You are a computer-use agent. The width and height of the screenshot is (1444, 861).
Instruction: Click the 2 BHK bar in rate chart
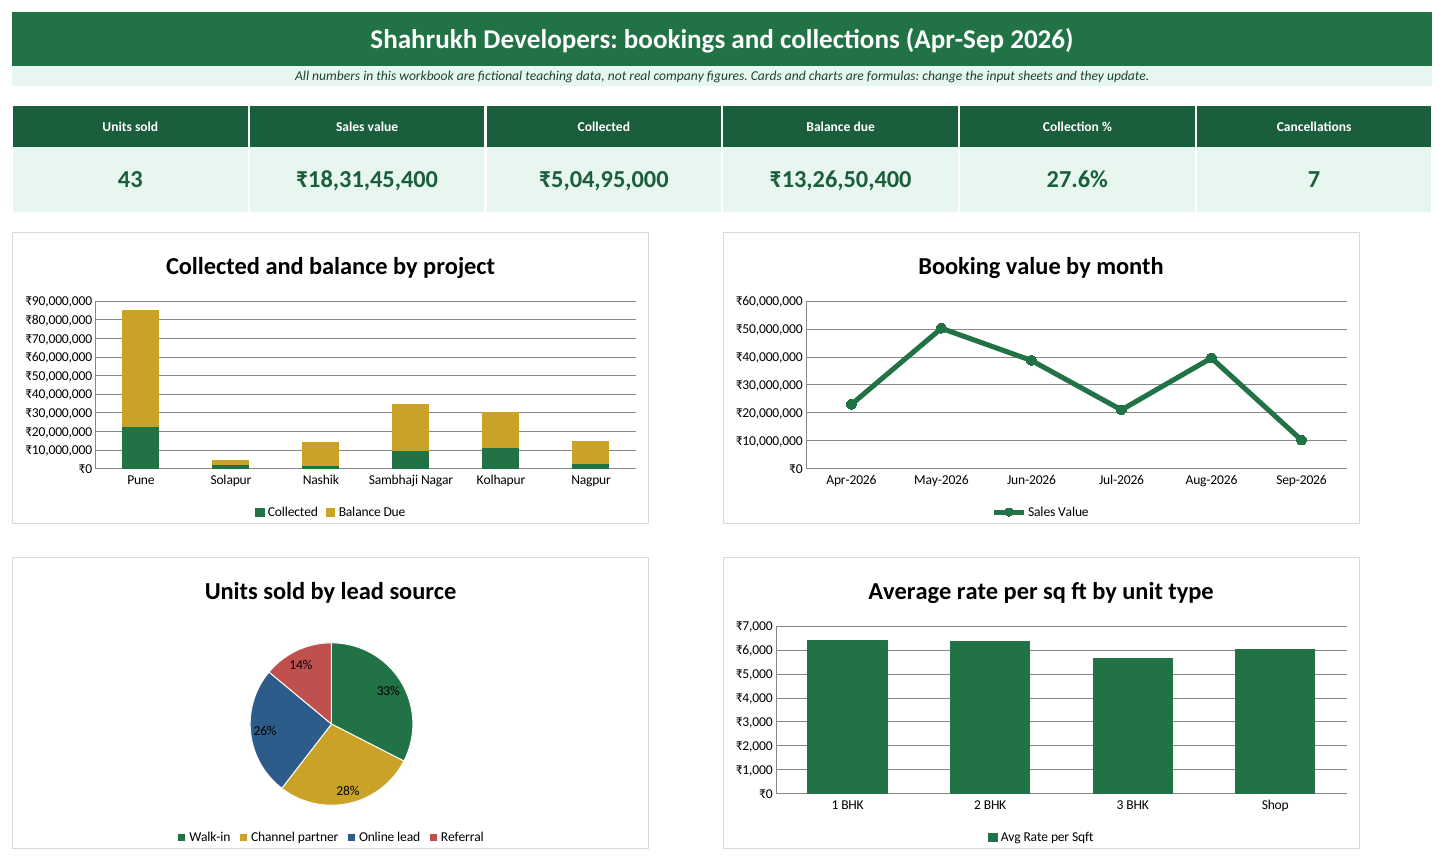pos(990,718)
